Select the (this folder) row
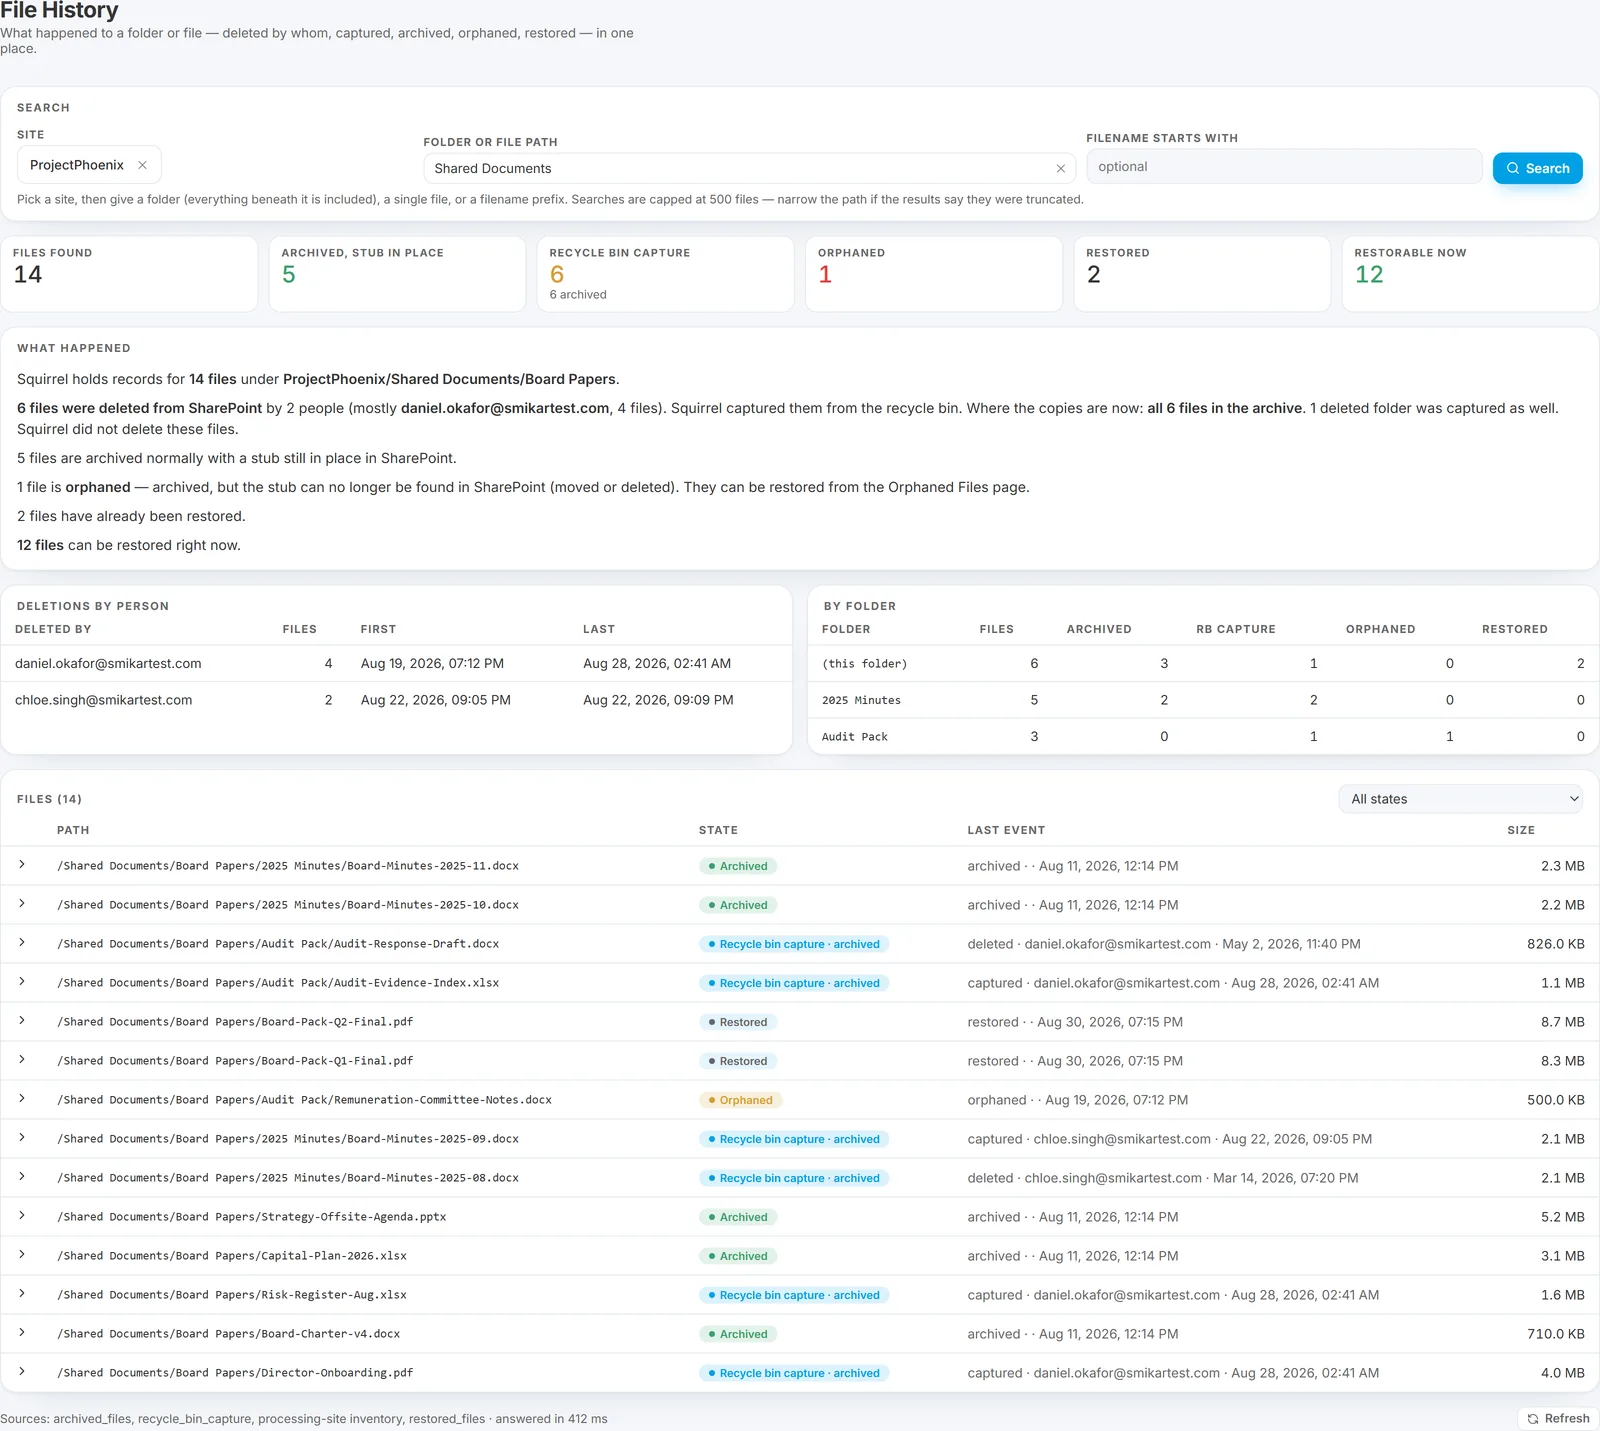1600x1431 pixels. pos(1203,663)
